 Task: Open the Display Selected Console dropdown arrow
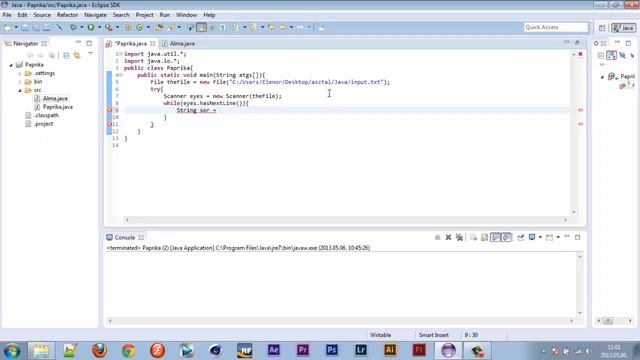point(540,237)
